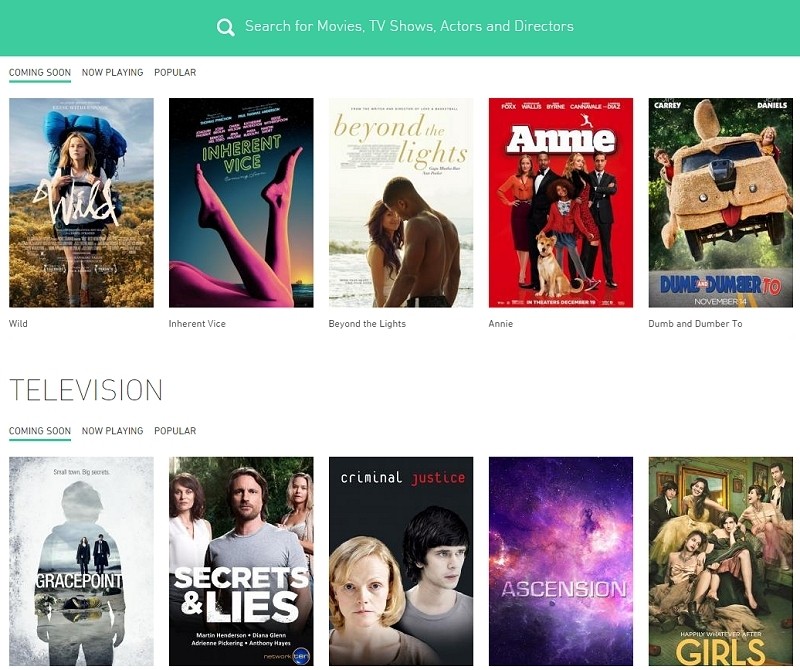
Task: Click the Inherent Vice title link
Action: pos(197,324)
